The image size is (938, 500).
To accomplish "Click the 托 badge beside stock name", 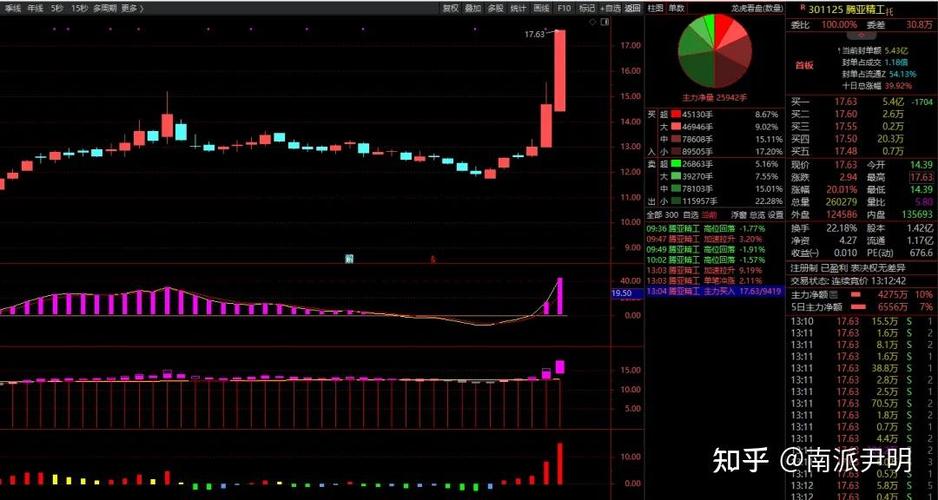I will [890, 11].
